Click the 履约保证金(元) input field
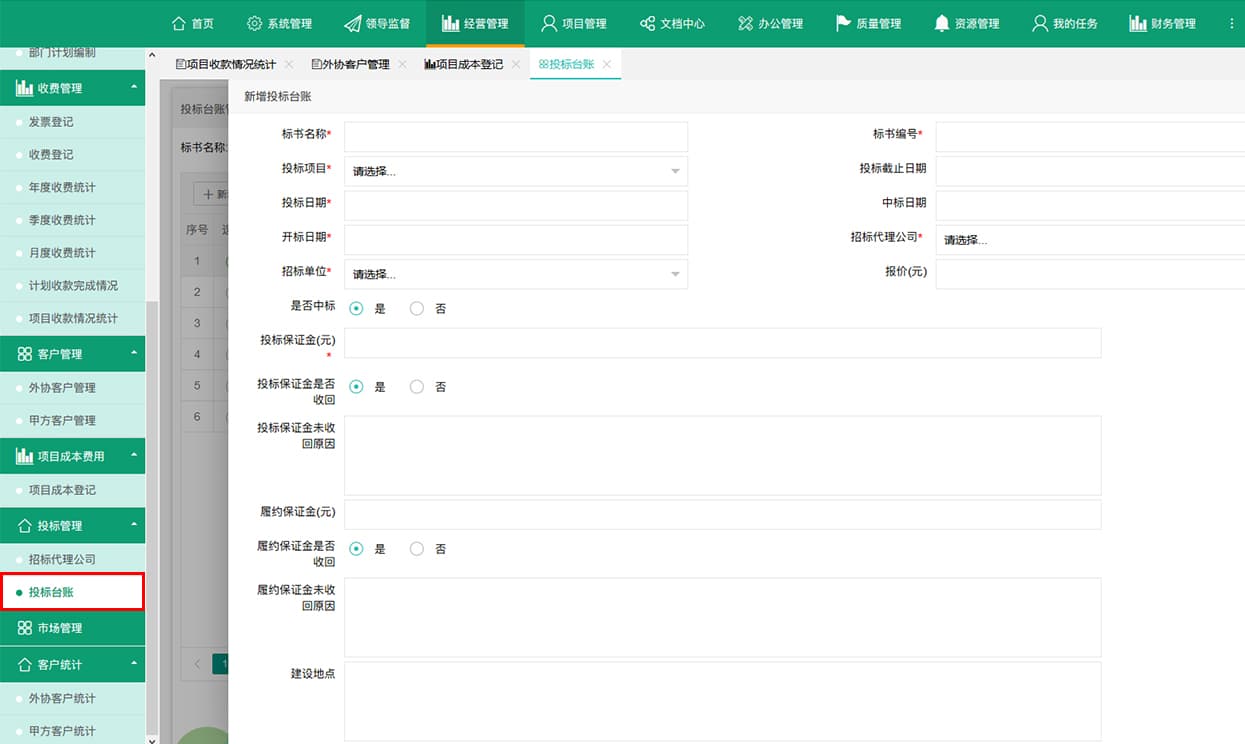Image resolution: width=1245 pixels, height=744 pixels. coord(722,515)
